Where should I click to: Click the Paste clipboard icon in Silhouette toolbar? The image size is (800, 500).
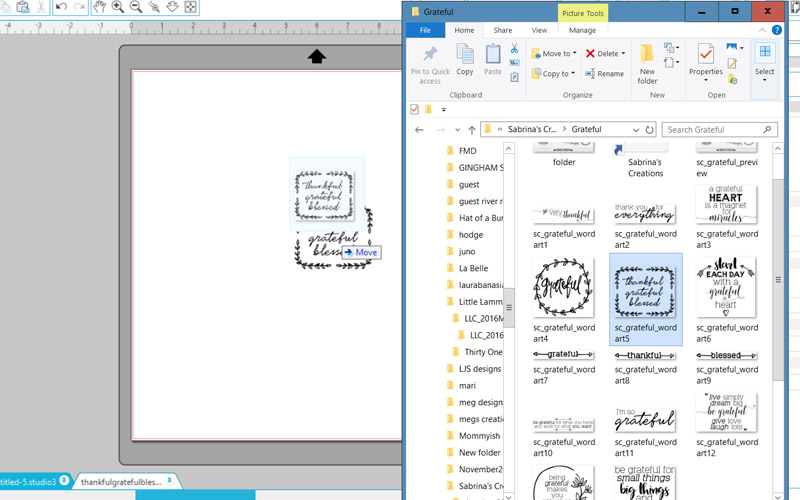coord(23,7)
